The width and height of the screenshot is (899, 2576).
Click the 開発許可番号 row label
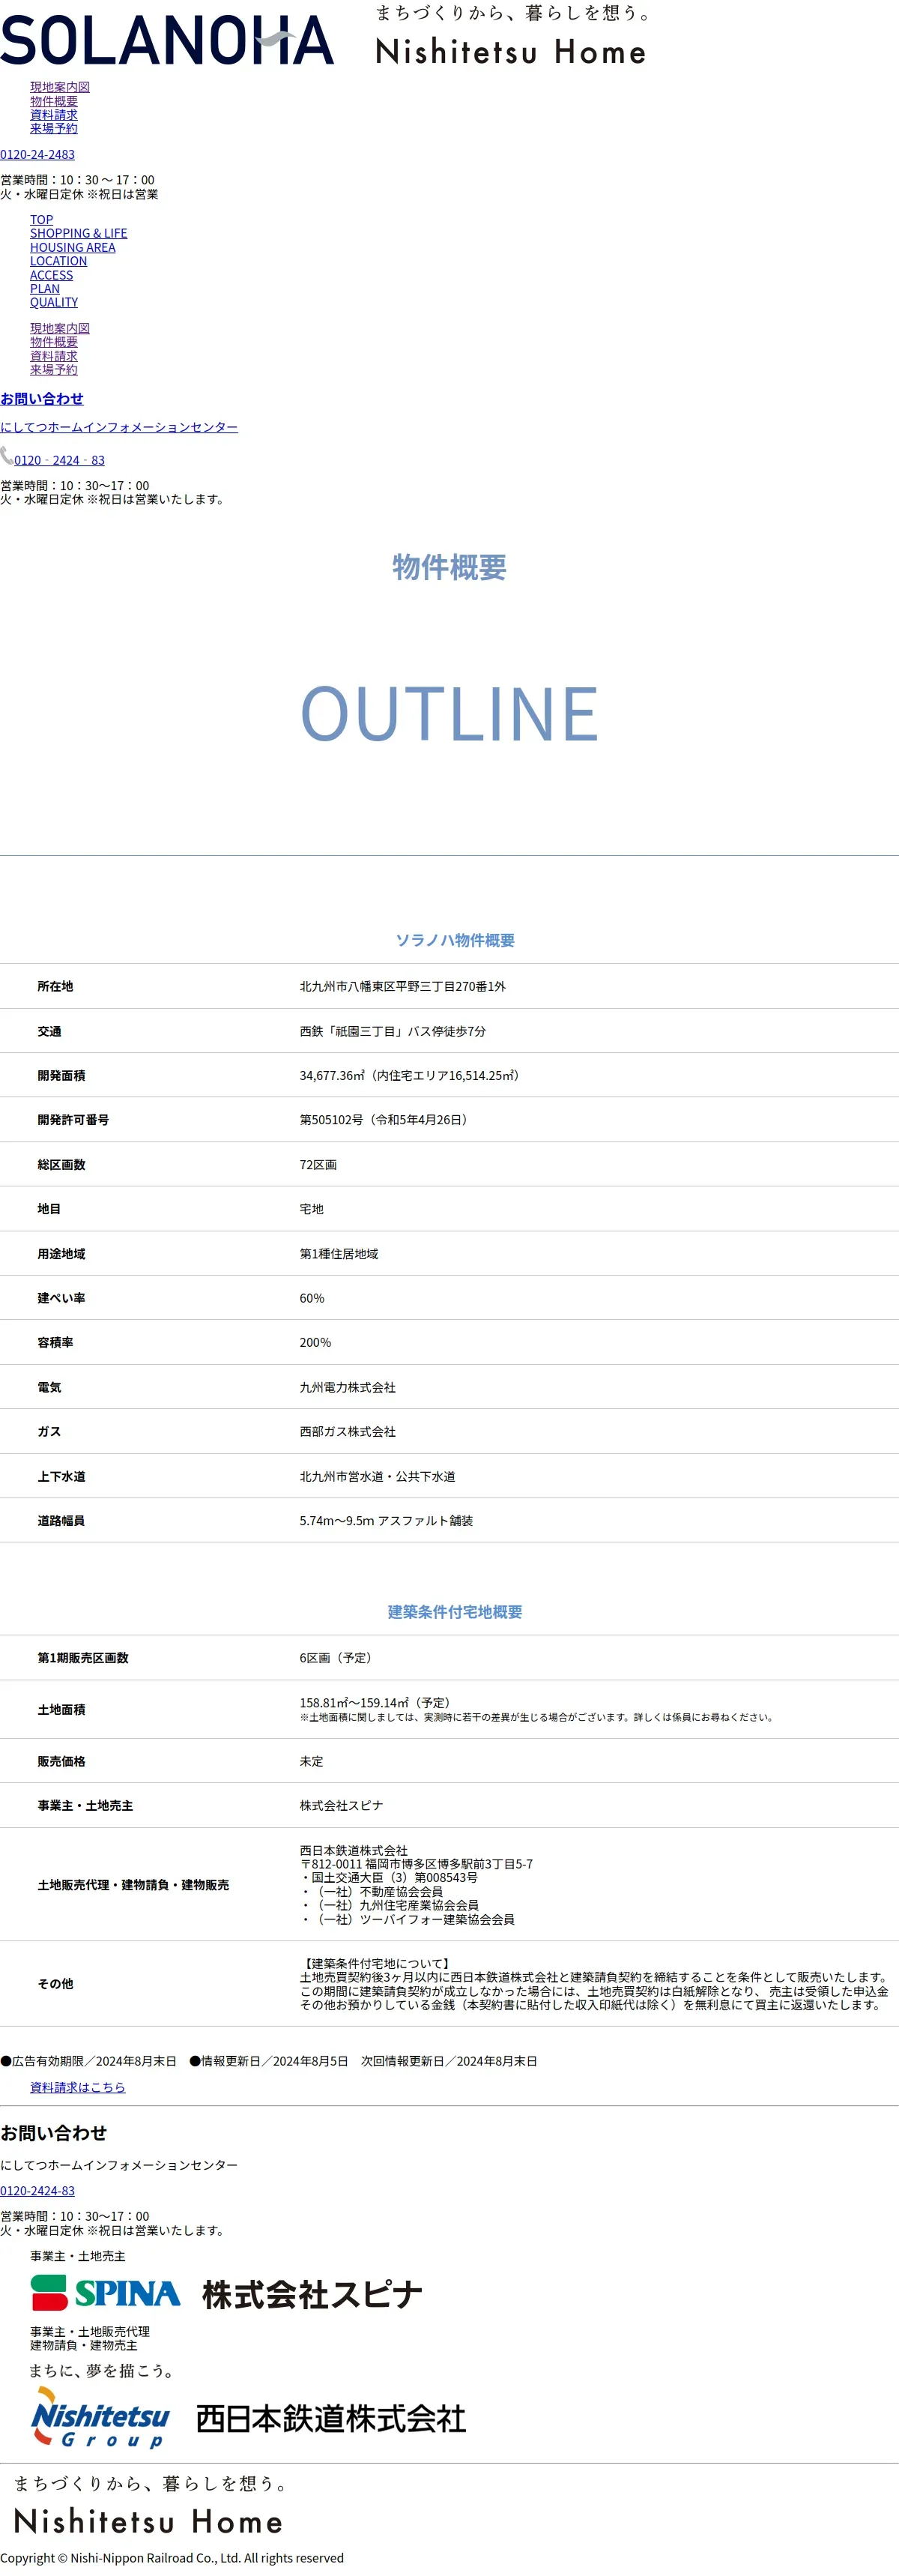[73, 1120]
